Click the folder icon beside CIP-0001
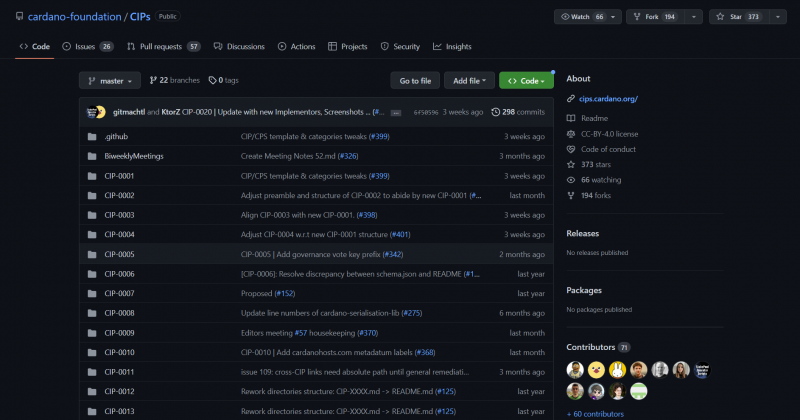 [x=91, y=176]
